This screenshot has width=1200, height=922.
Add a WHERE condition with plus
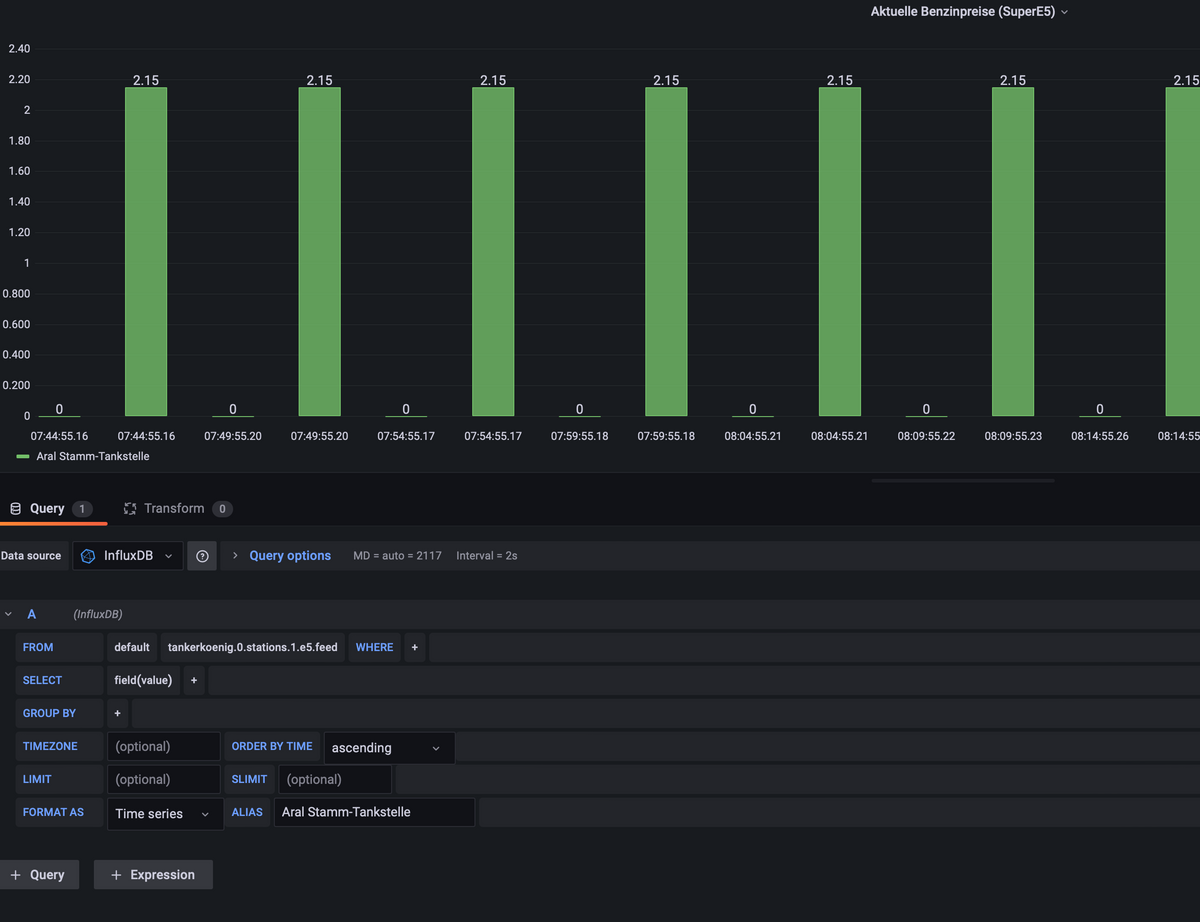click(415, 647)
